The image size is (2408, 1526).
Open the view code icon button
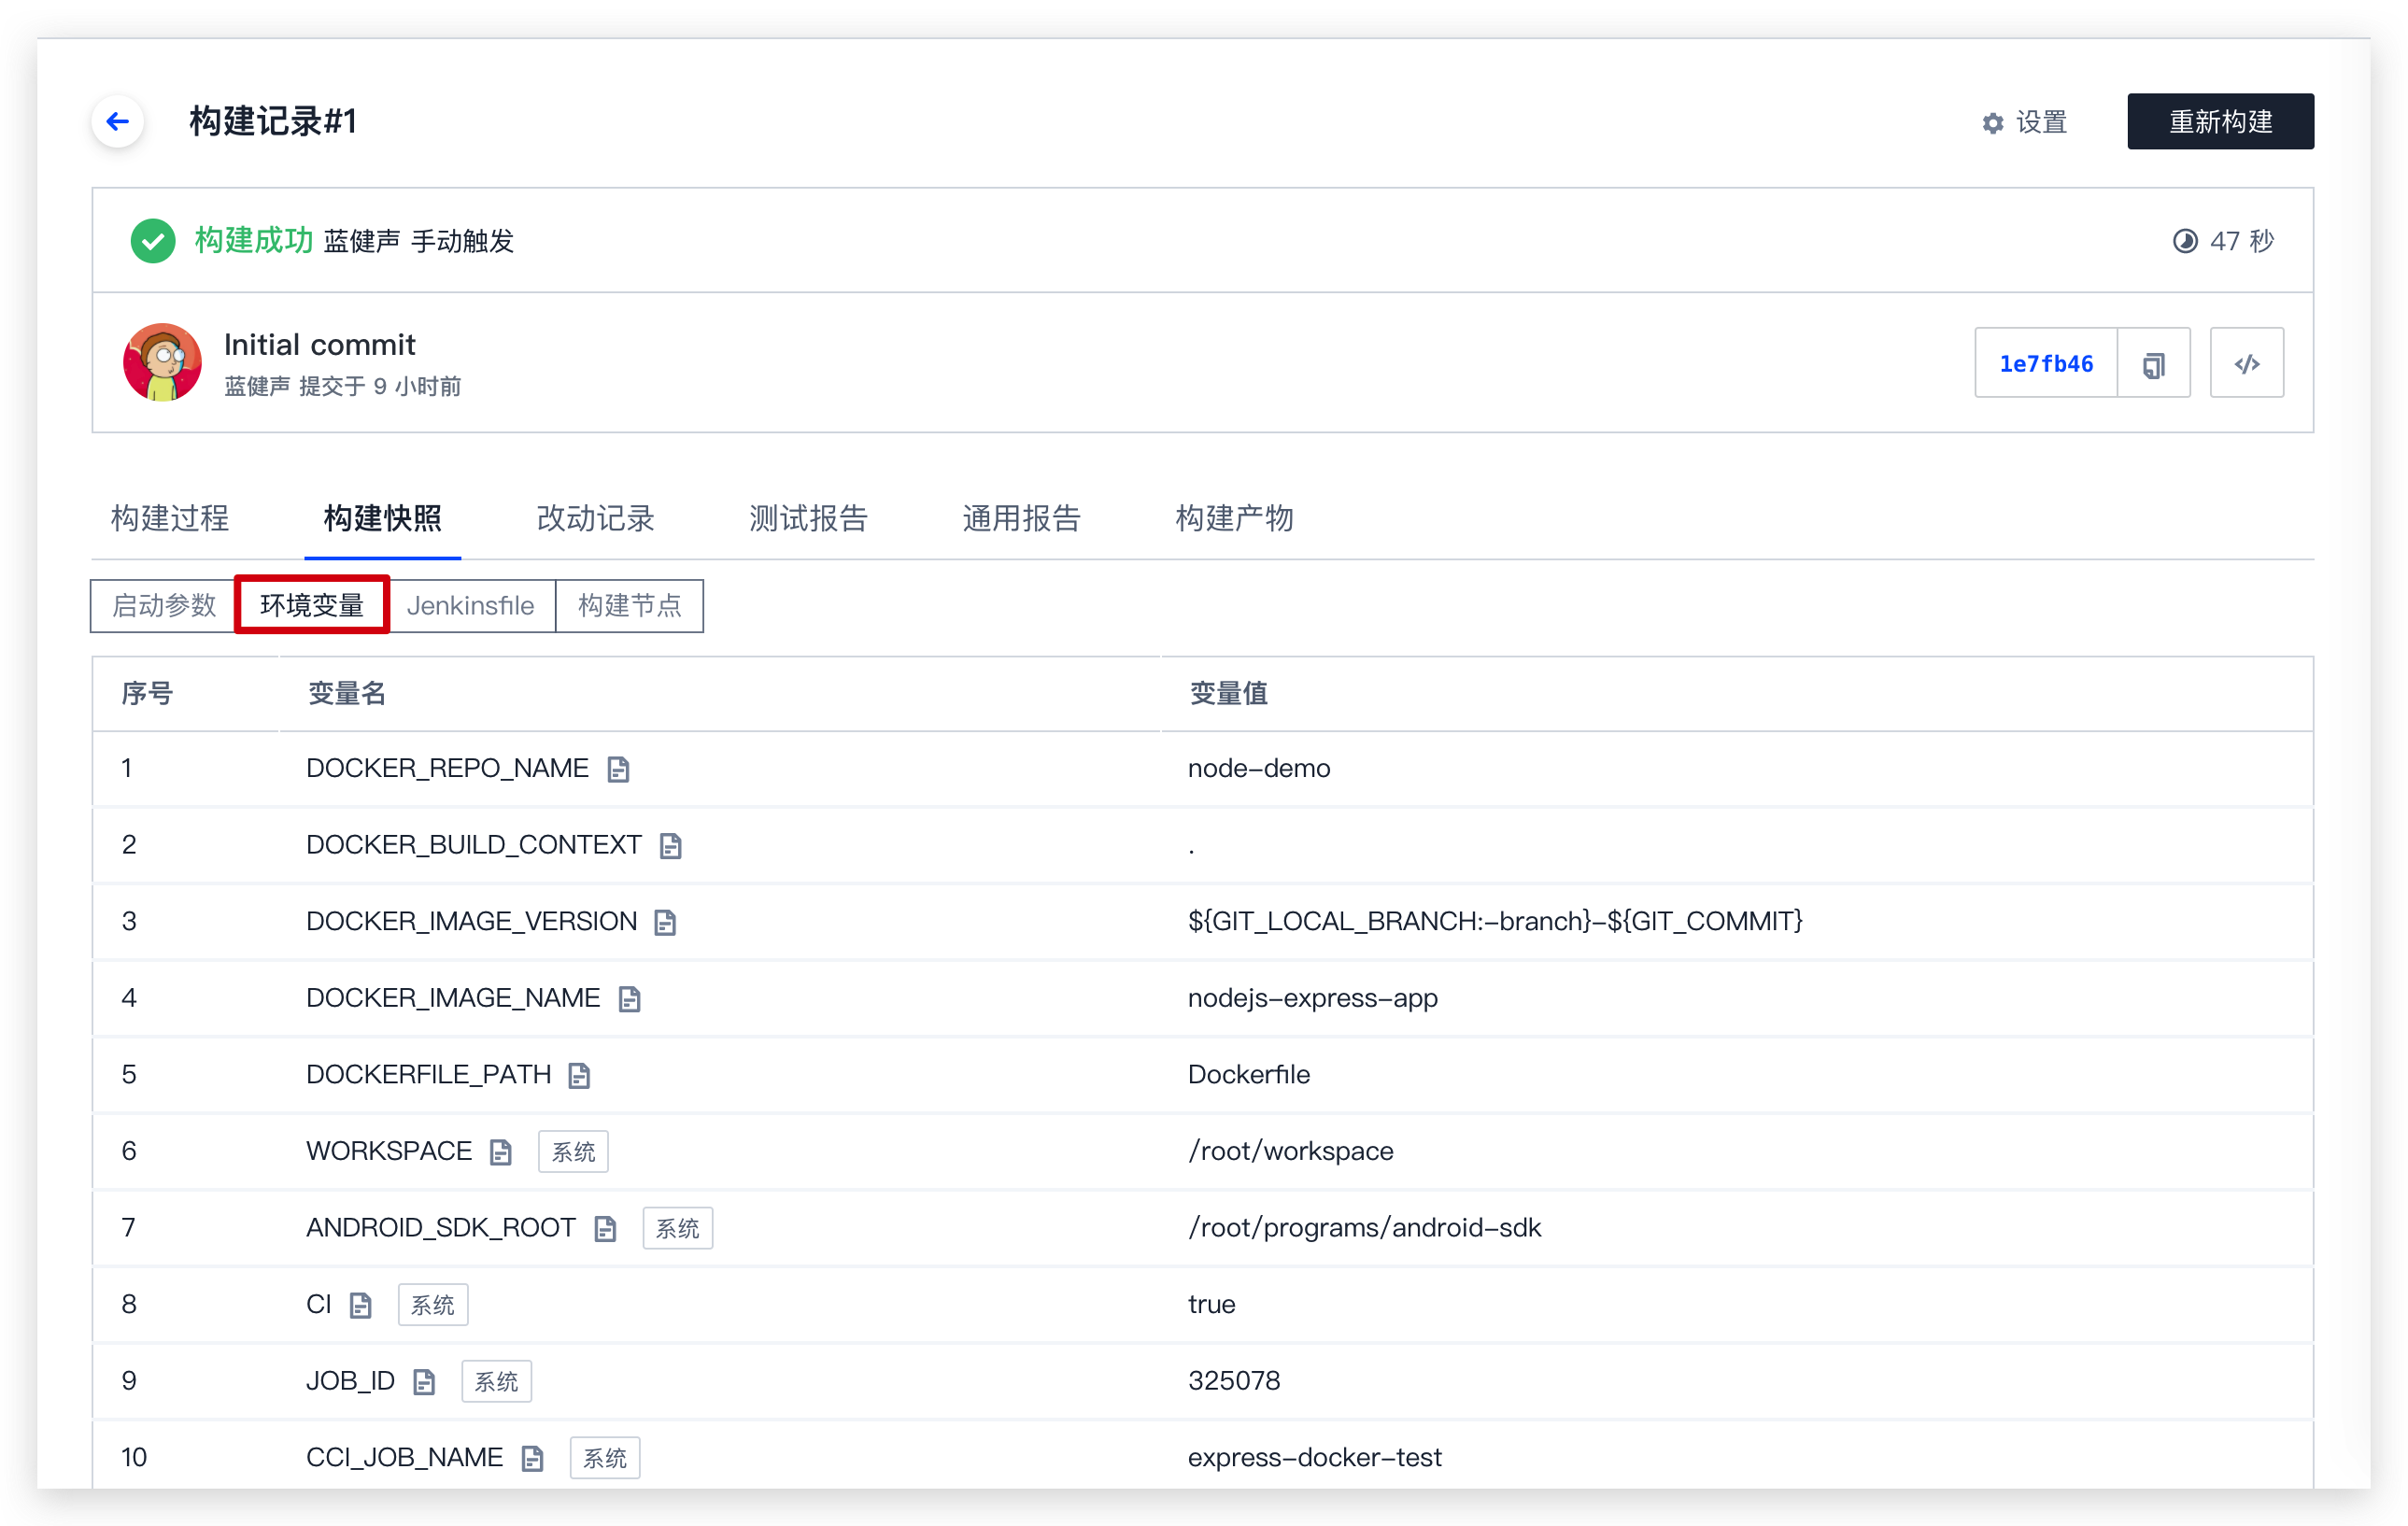2247,363
